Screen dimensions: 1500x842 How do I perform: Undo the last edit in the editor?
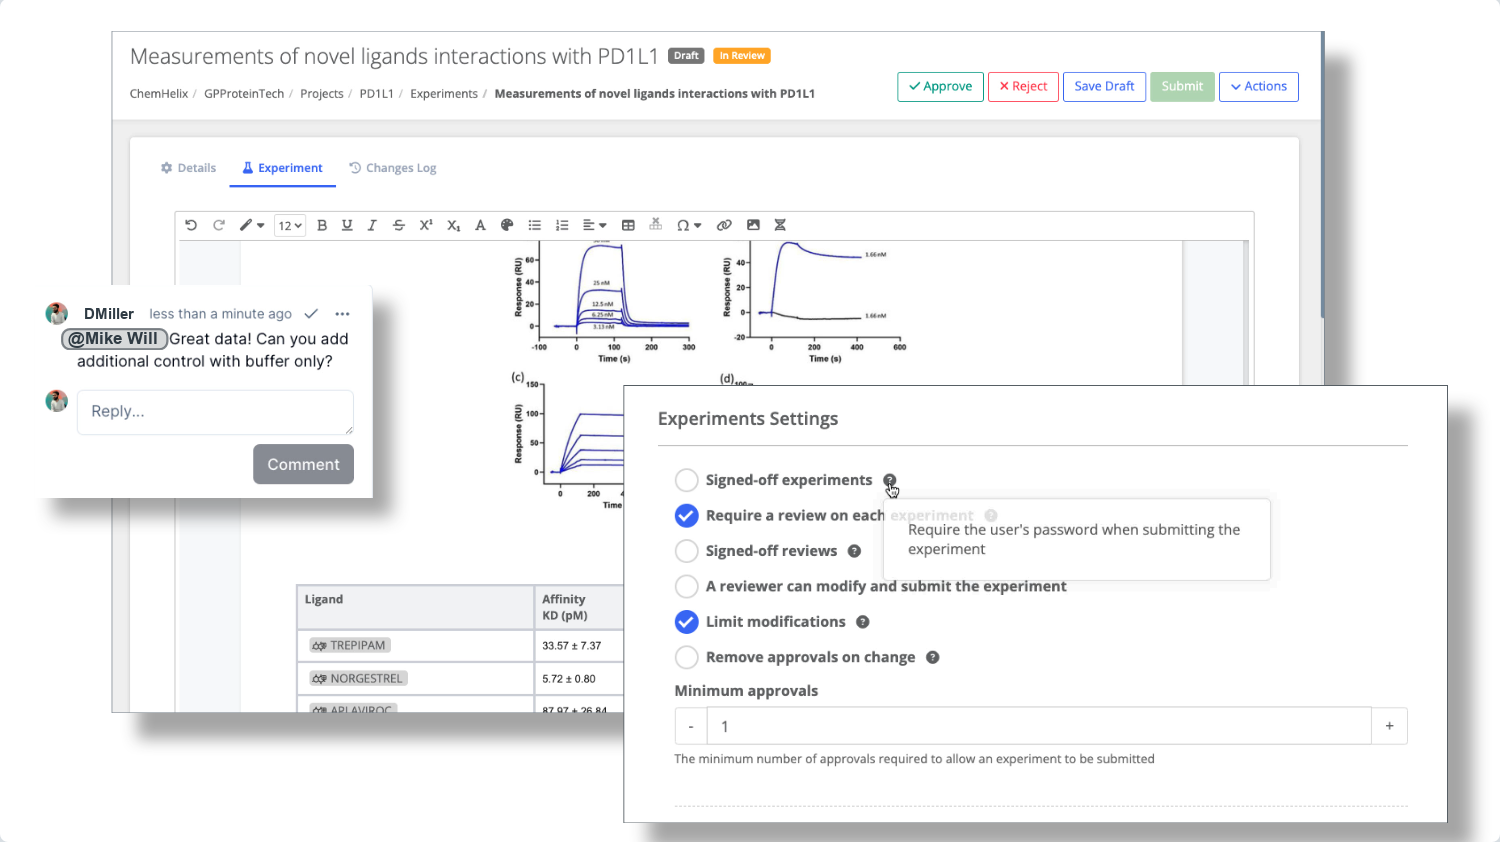[192, 225]
